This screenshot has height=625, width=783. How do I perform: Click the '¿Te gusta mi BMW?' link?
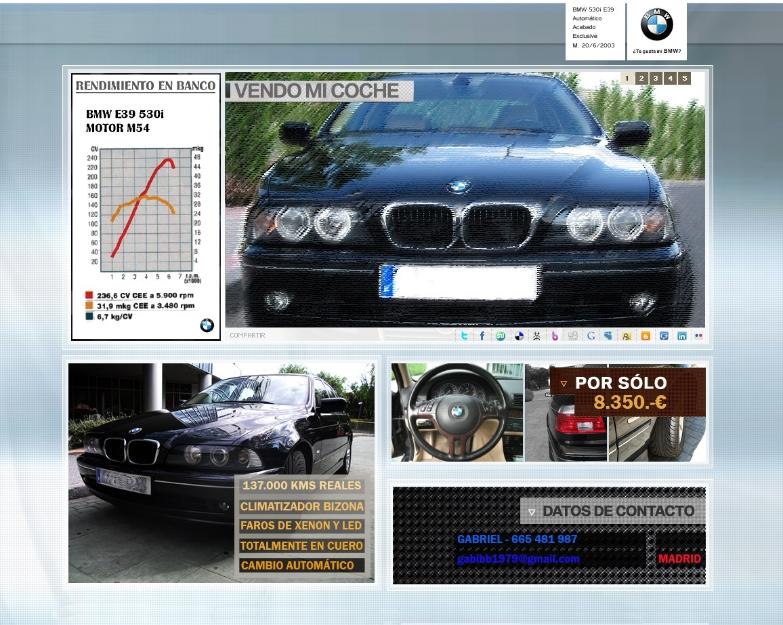(657, 51)
